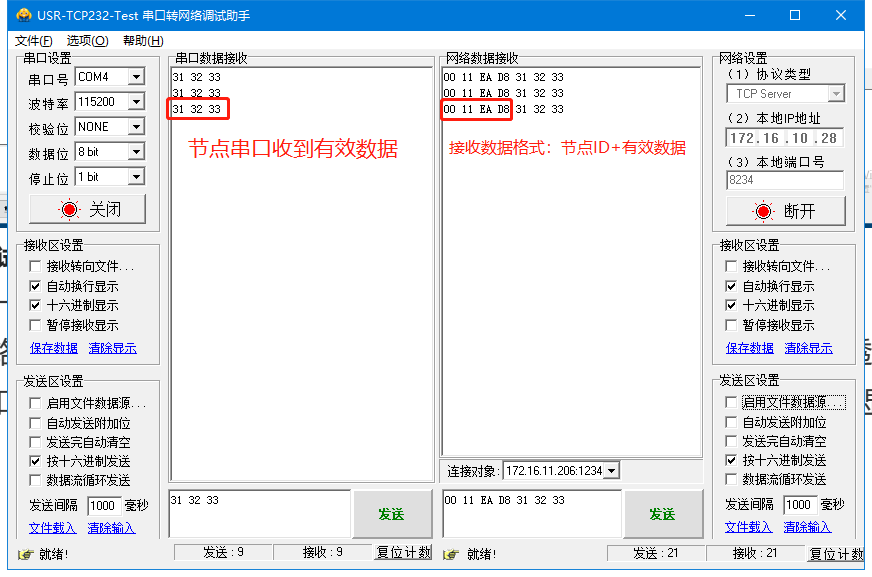Click the app icon in title bar
The height and width of the screenshot is (577, 872).
(x=23, y=15)
